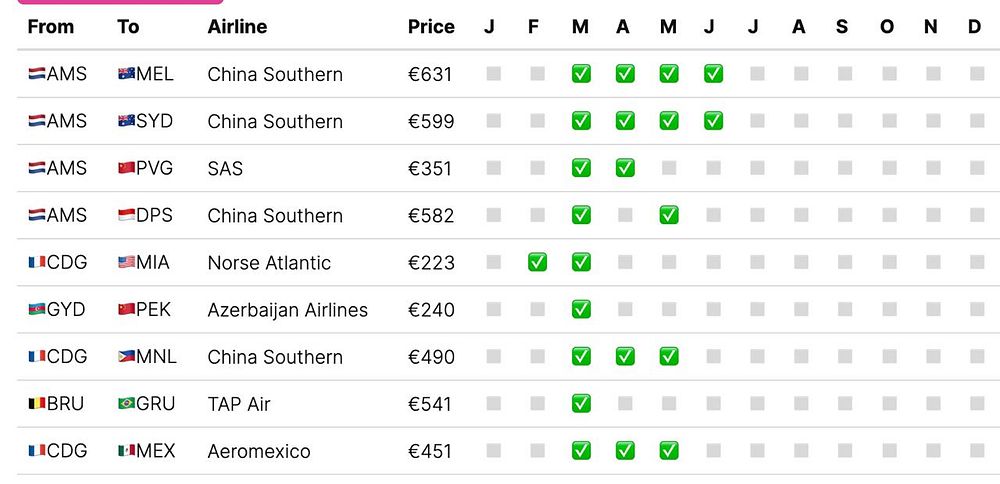Click the Azerbaijan flag beside GYD
The image size is (1000, 484).
37,309
